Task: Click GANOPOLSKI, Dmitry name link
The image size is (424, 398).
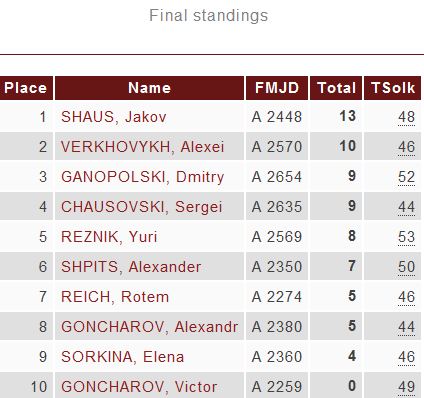Action: coord(143,177)
